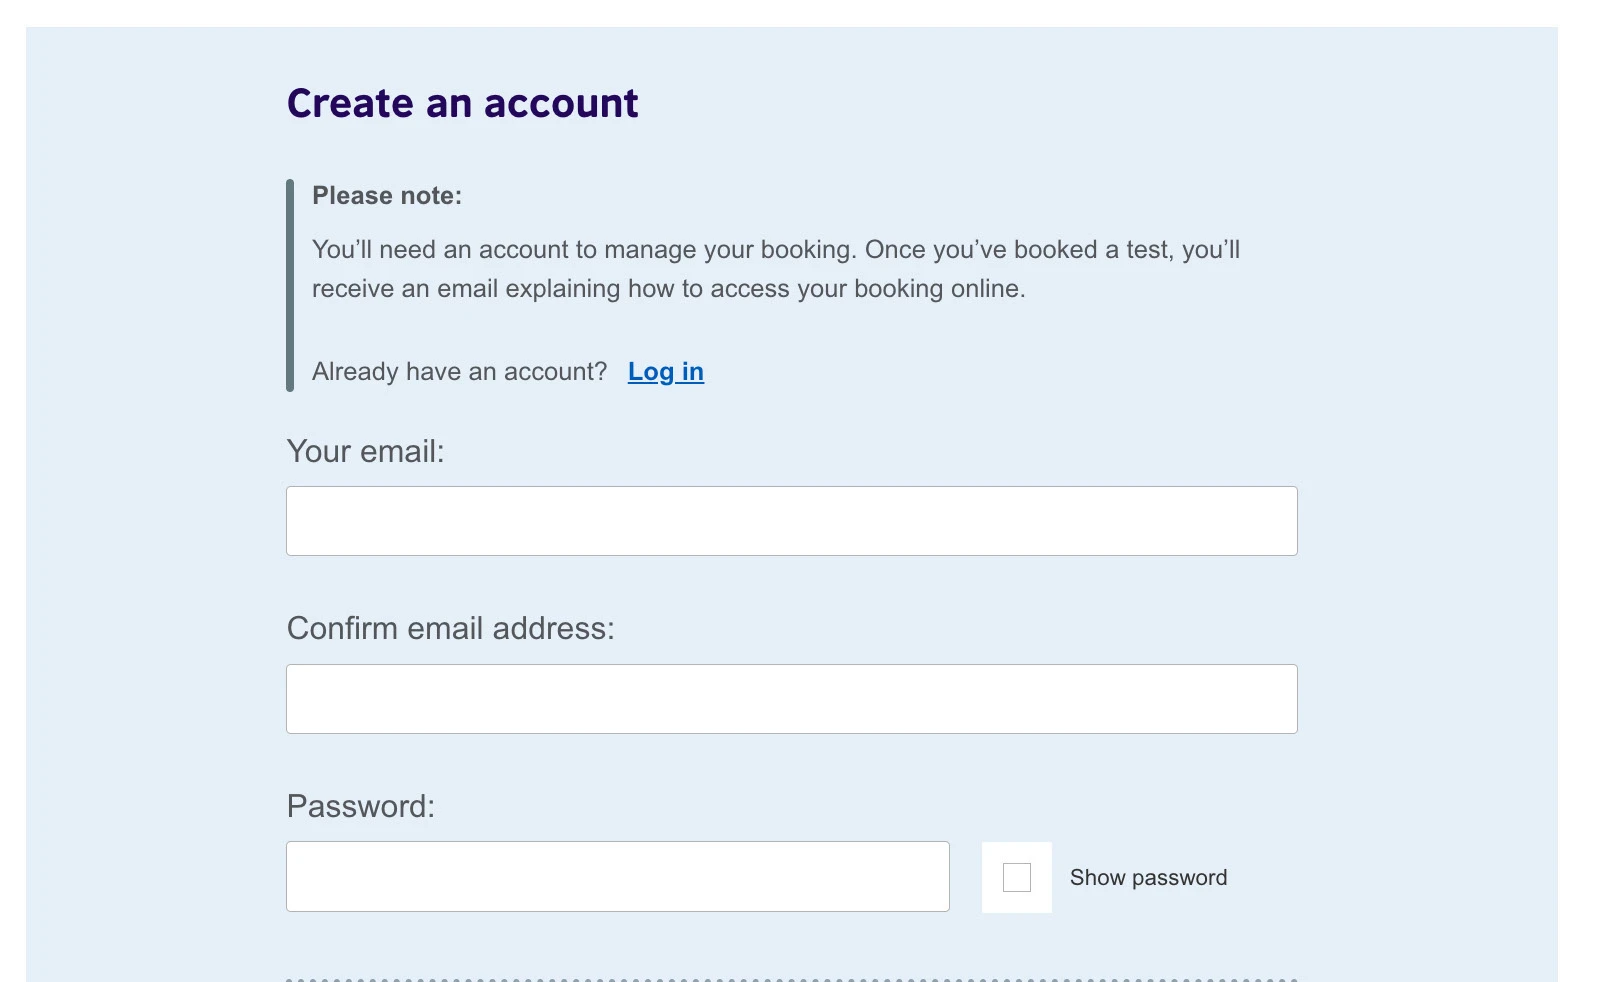Click the 'Confirm email address:' label

(450, 628)
